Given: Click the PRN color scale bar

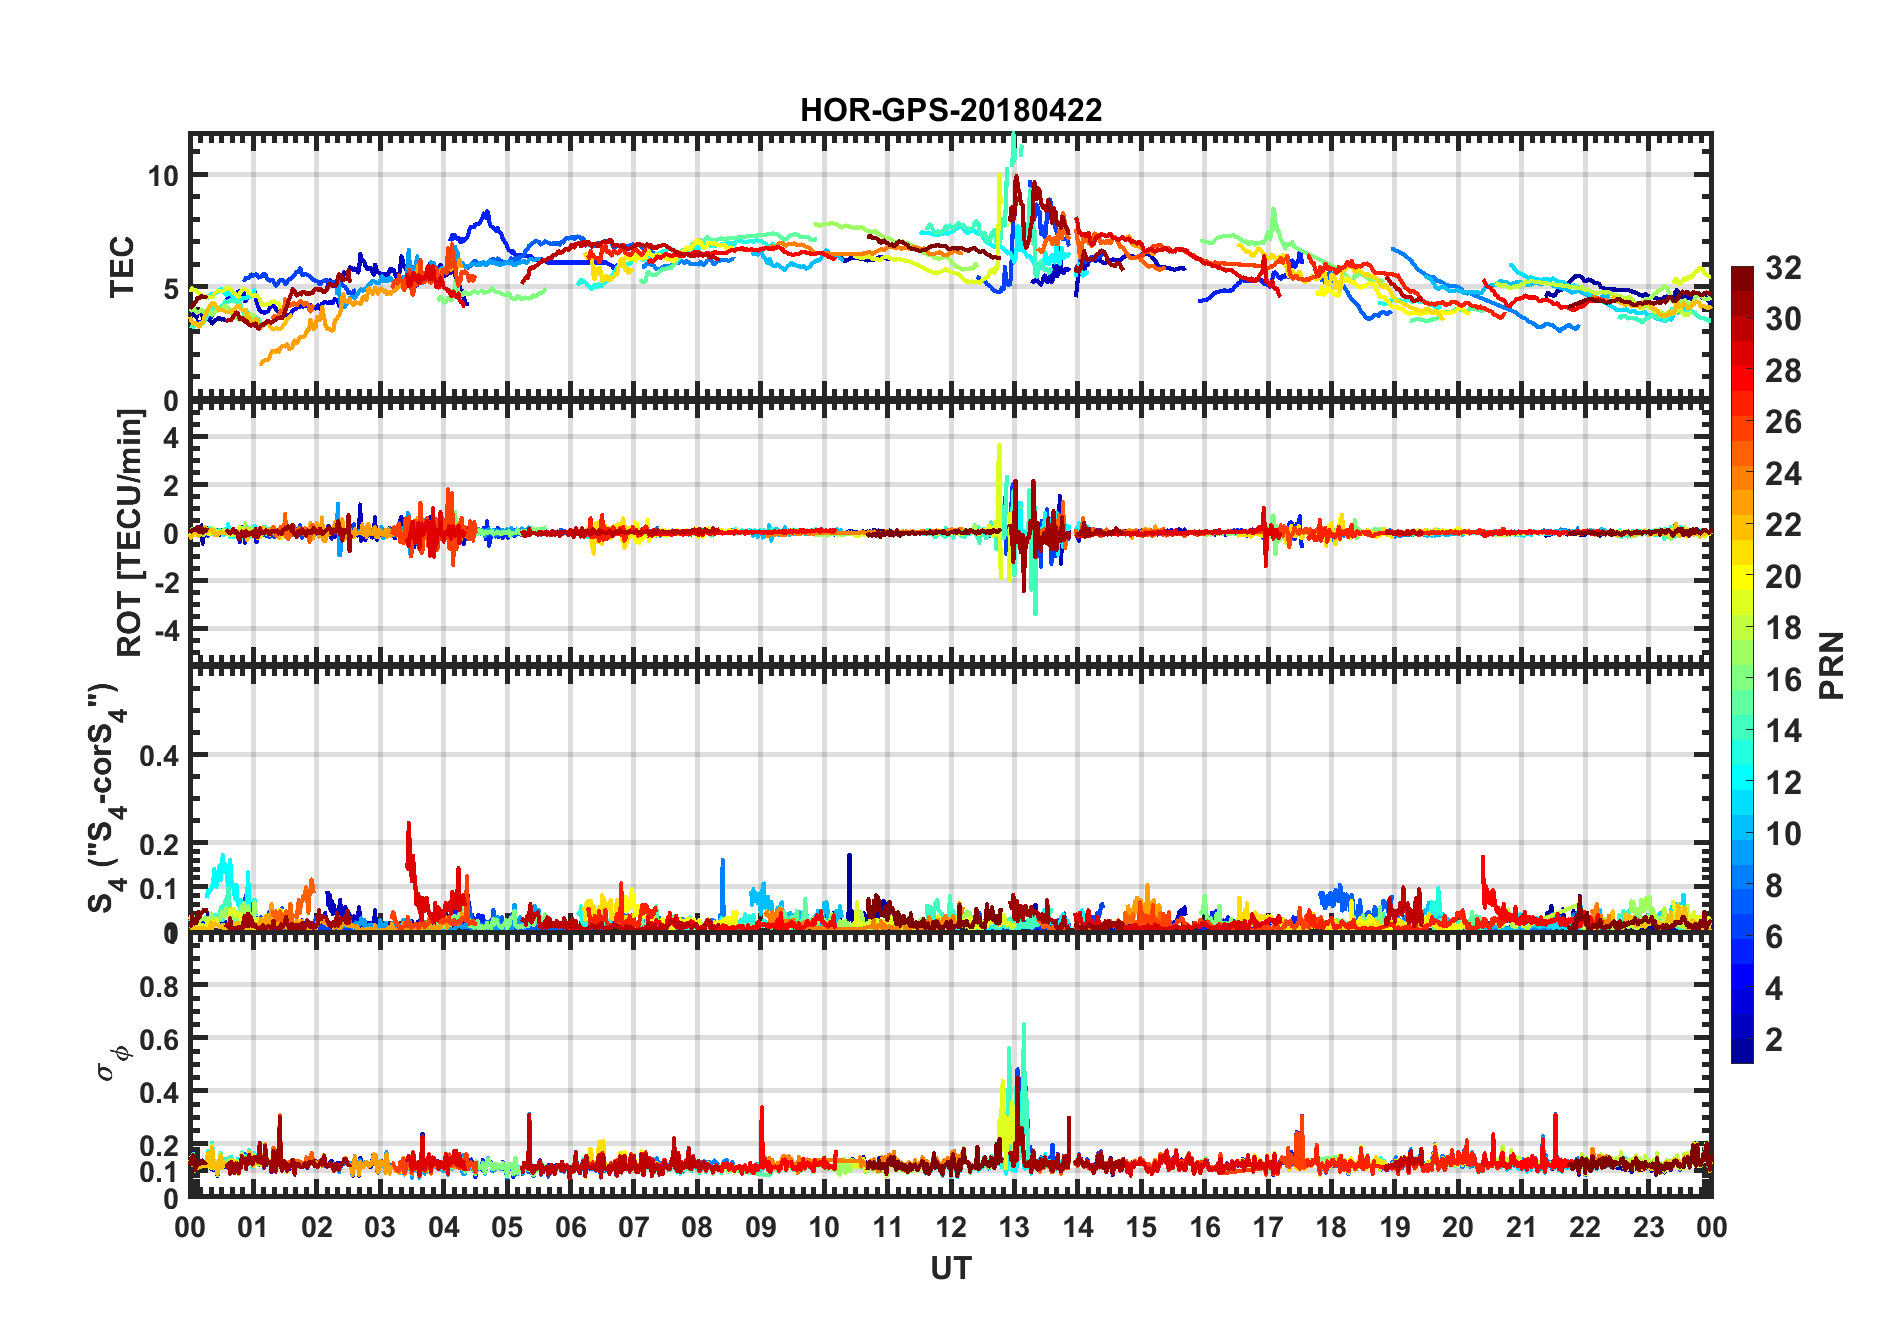Looking at the screenshot, I should (x=1742, y=665).
